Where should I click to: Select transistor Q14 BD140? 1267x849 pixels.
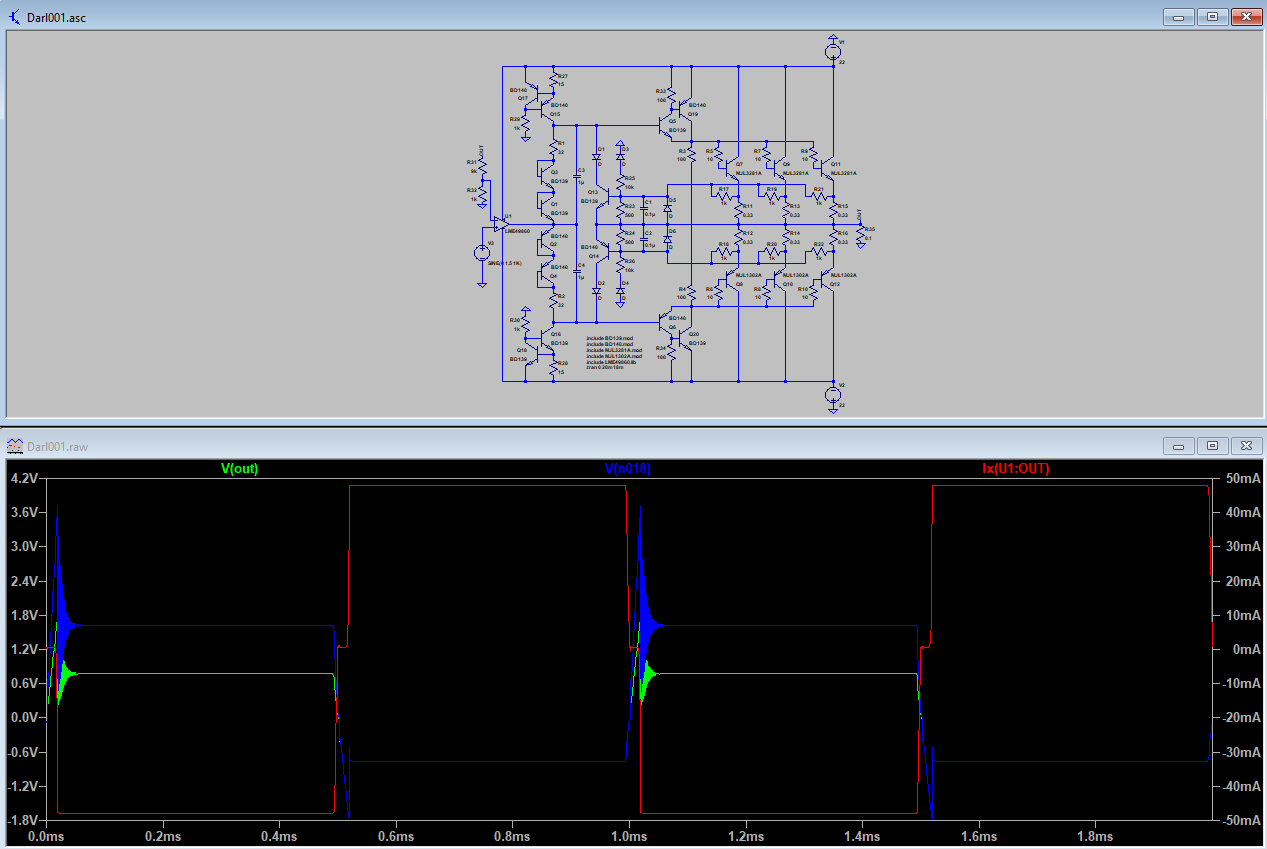click(x=603, y=251)
